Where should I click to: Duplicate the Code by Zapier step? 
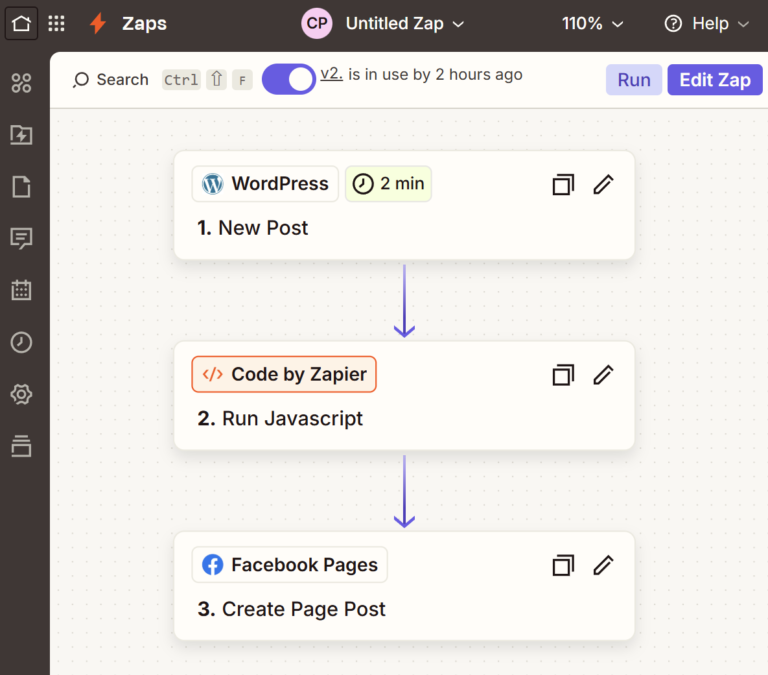click(564, 375)
